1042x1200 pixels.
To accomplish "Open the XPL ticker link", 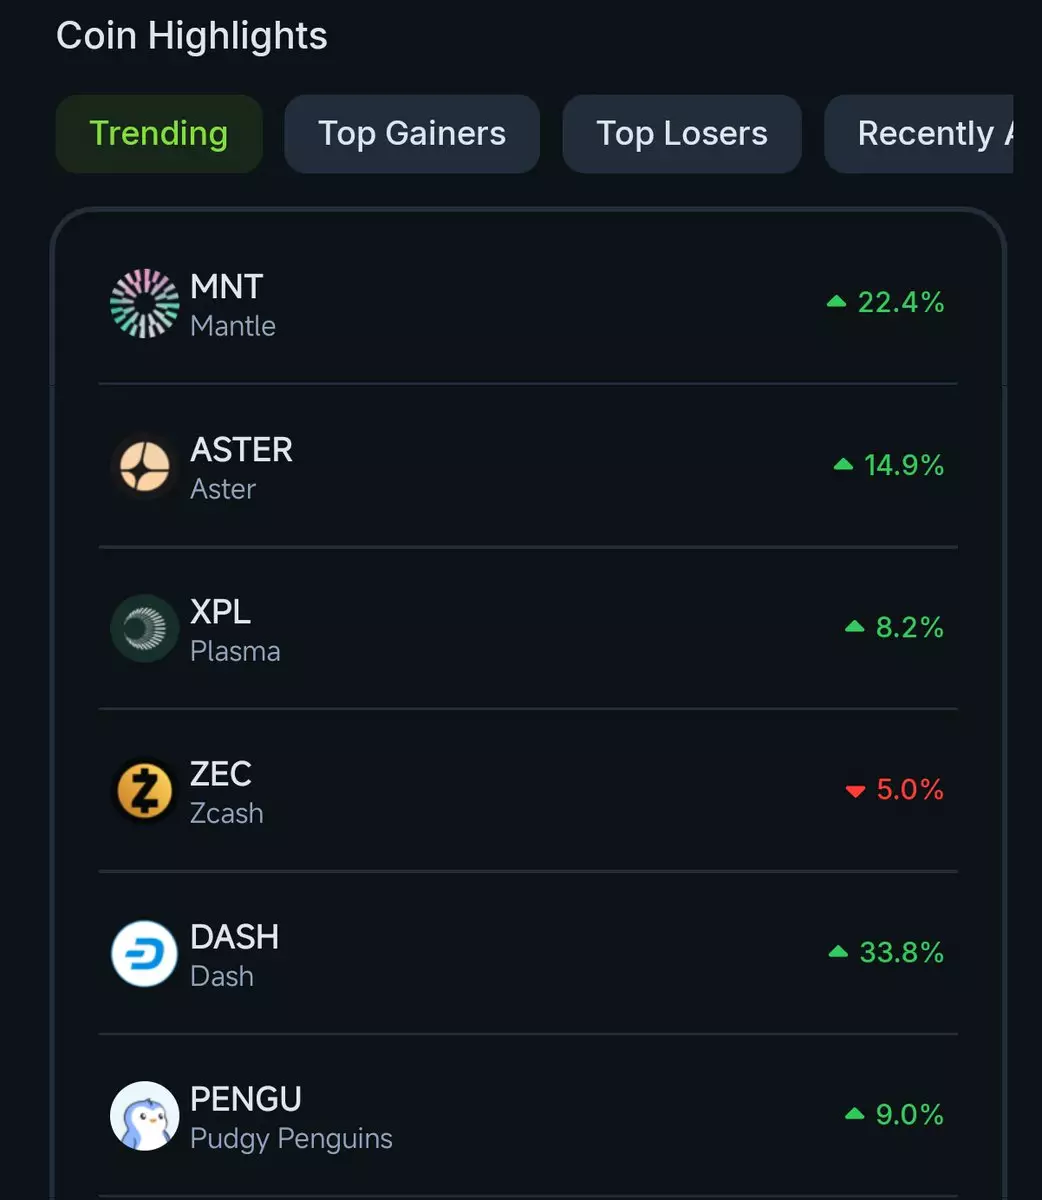I will point(221,612).
